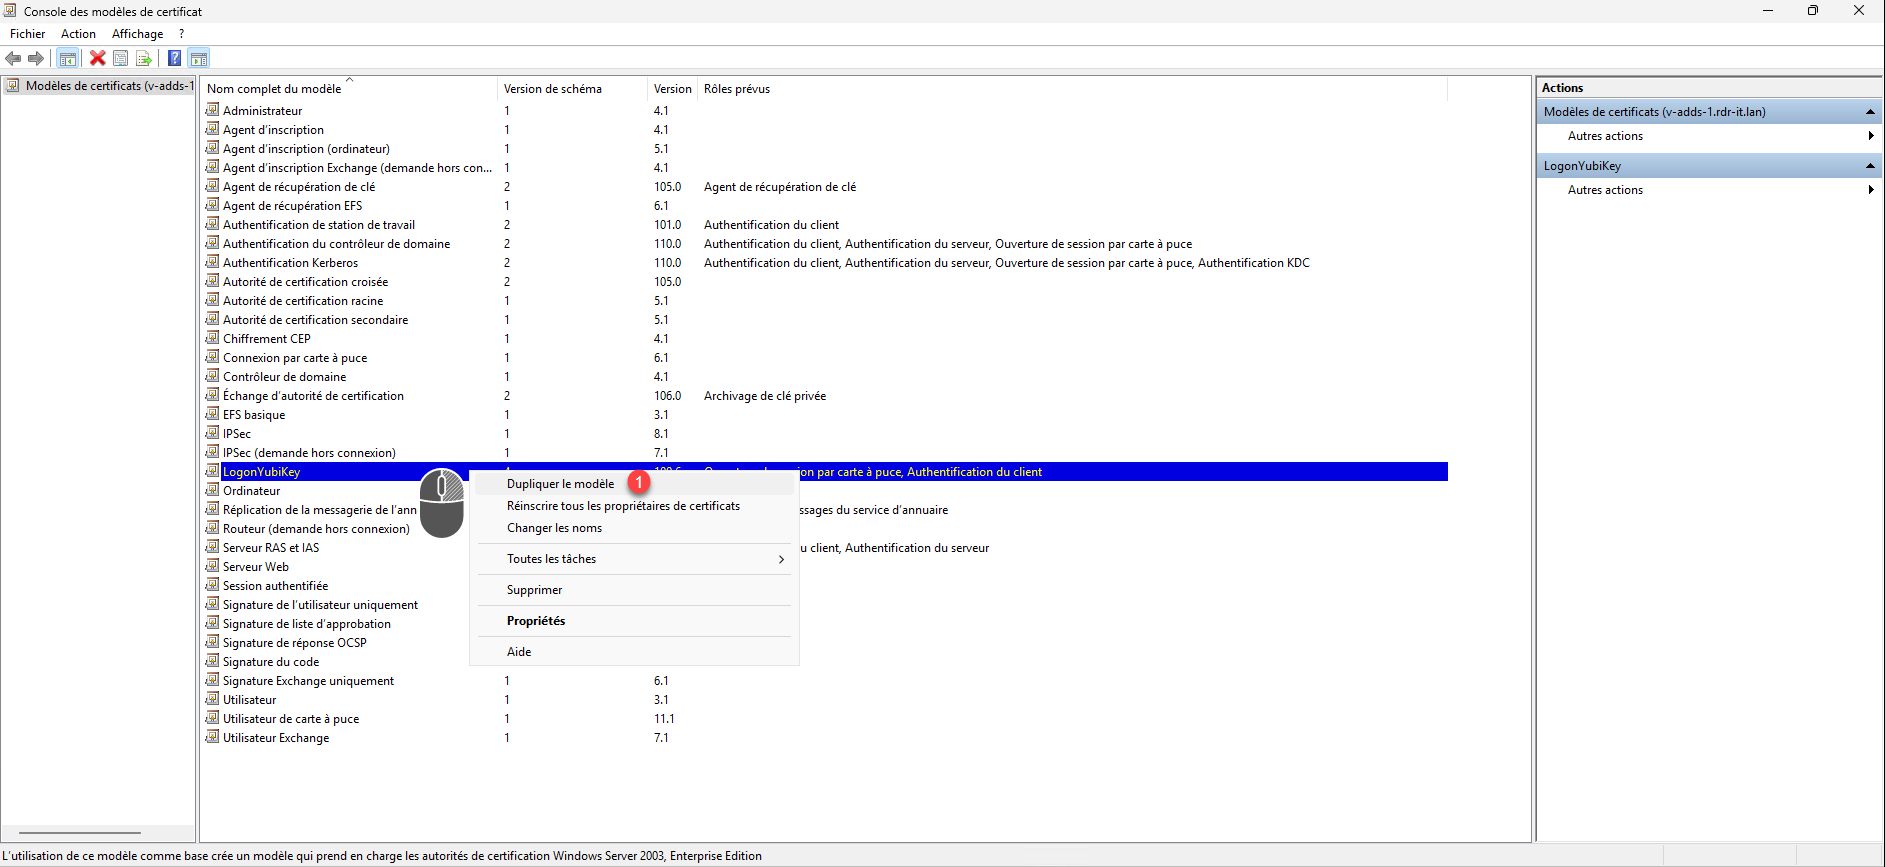Open the Affichage menu
Image resolution: width=1885 pixels, height=867 pixels.
pyautogui.click(x=137, y=34)
